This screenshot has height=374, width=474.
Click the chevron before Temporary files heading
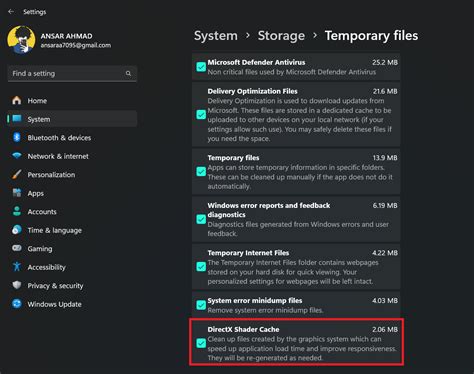[315, 35]
